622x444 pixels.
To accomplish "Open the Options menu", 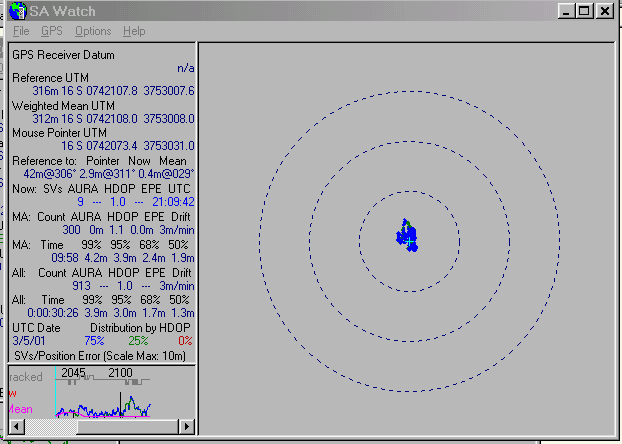I will coord(93,31).
